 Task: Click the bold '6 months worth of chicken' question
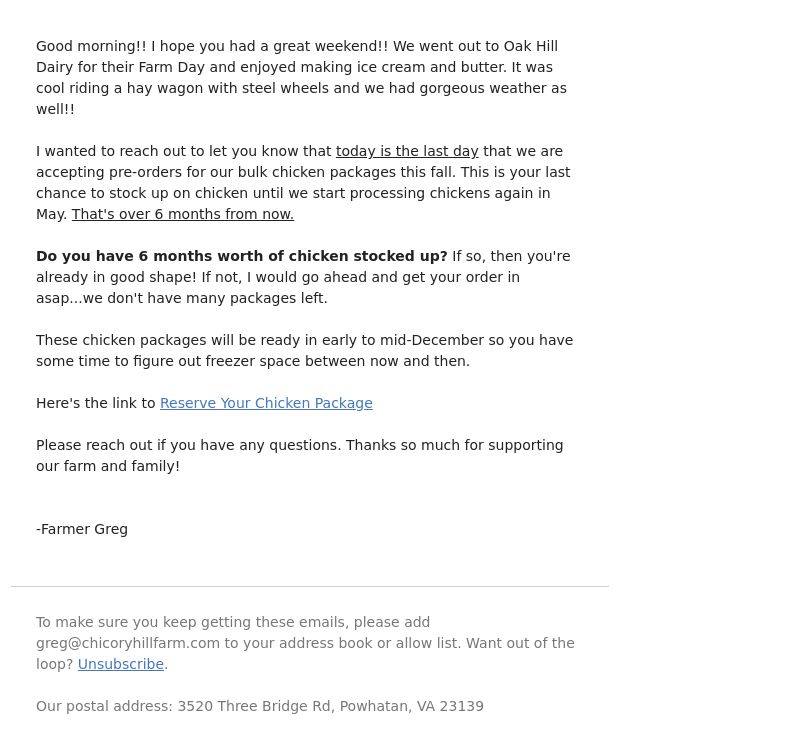pyautogui.click(x=242, y=256)
